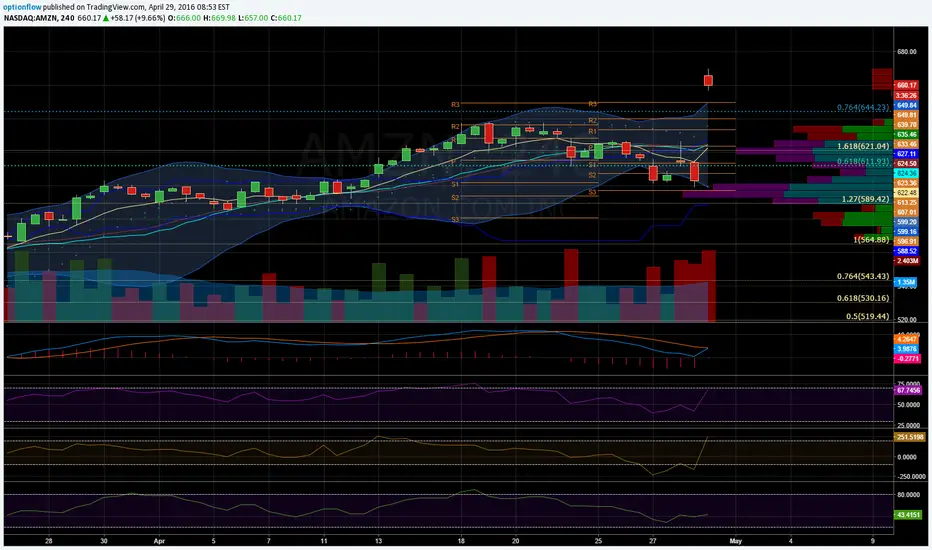Viewport: 932px width, 550px height.
Task: Click the Fibonacci label 0.764(644.23)
Action: (863, 108)
